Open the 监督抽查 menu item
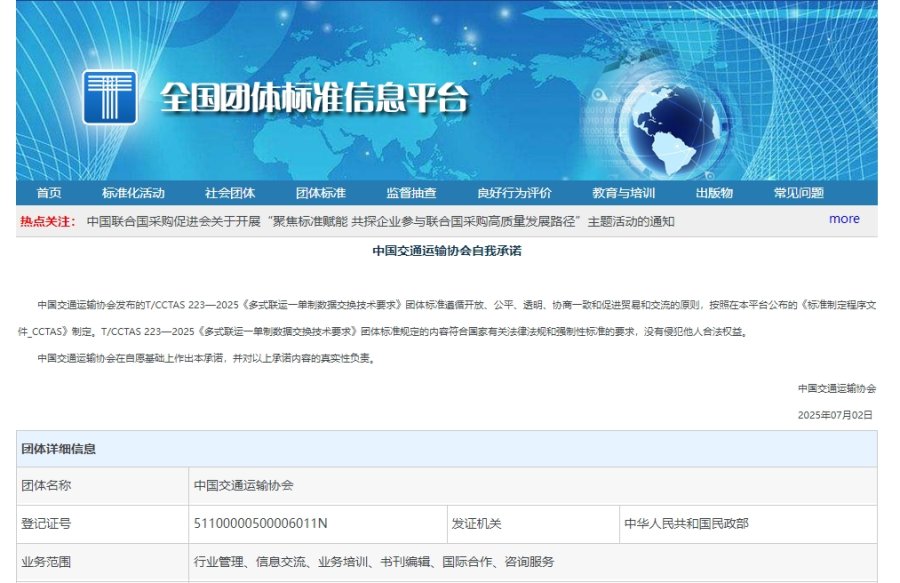 [x=412, y=193]
